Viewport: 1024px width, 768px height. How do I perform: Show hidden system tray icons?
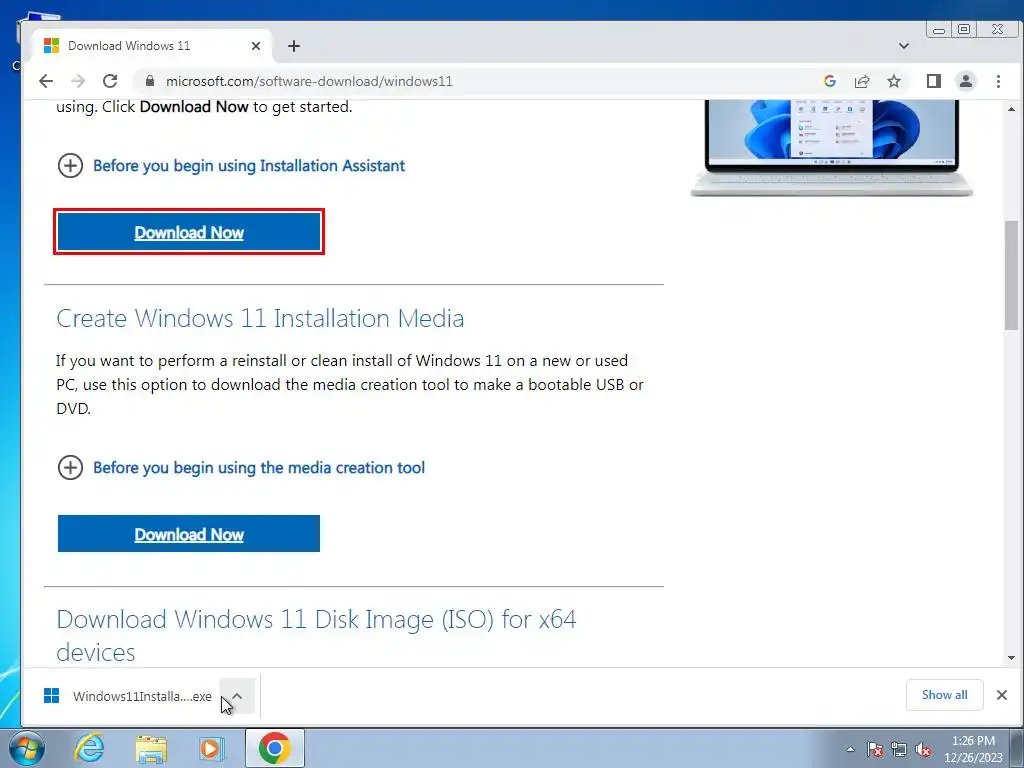coord(850,749)
